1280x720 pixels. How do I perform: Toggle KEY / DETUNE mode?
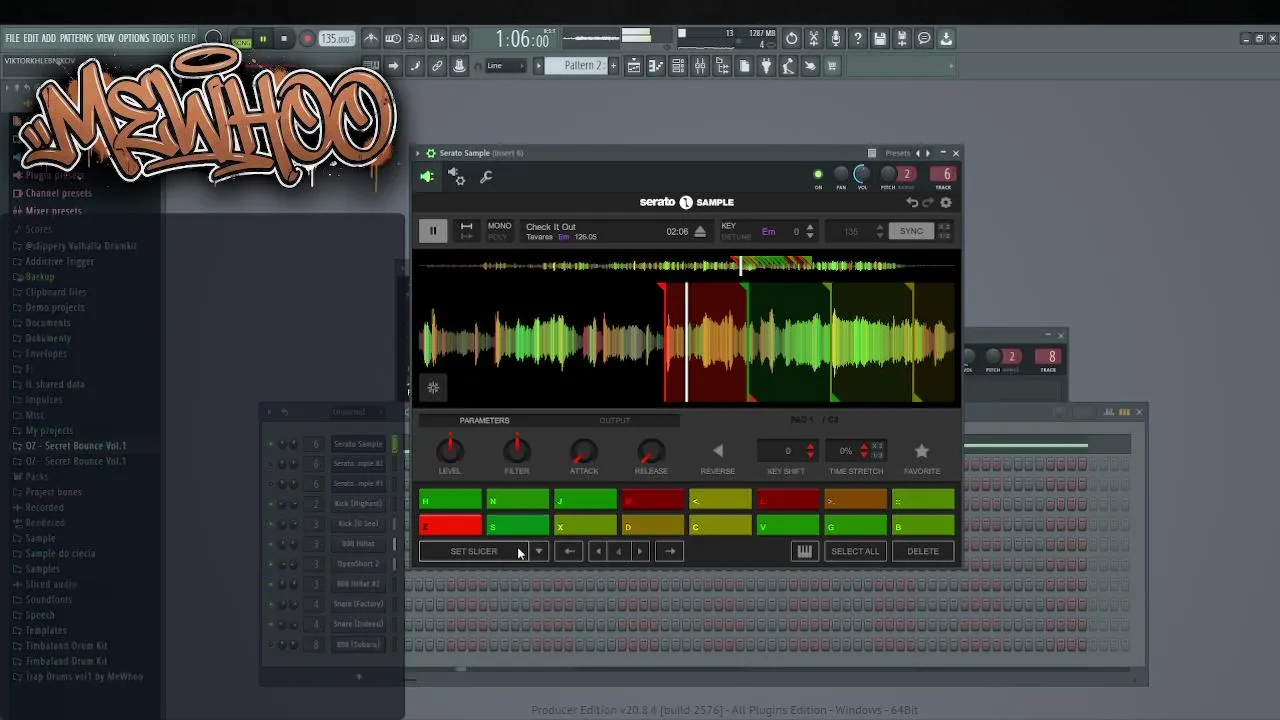pyautogui.click(x=736, y=231)
